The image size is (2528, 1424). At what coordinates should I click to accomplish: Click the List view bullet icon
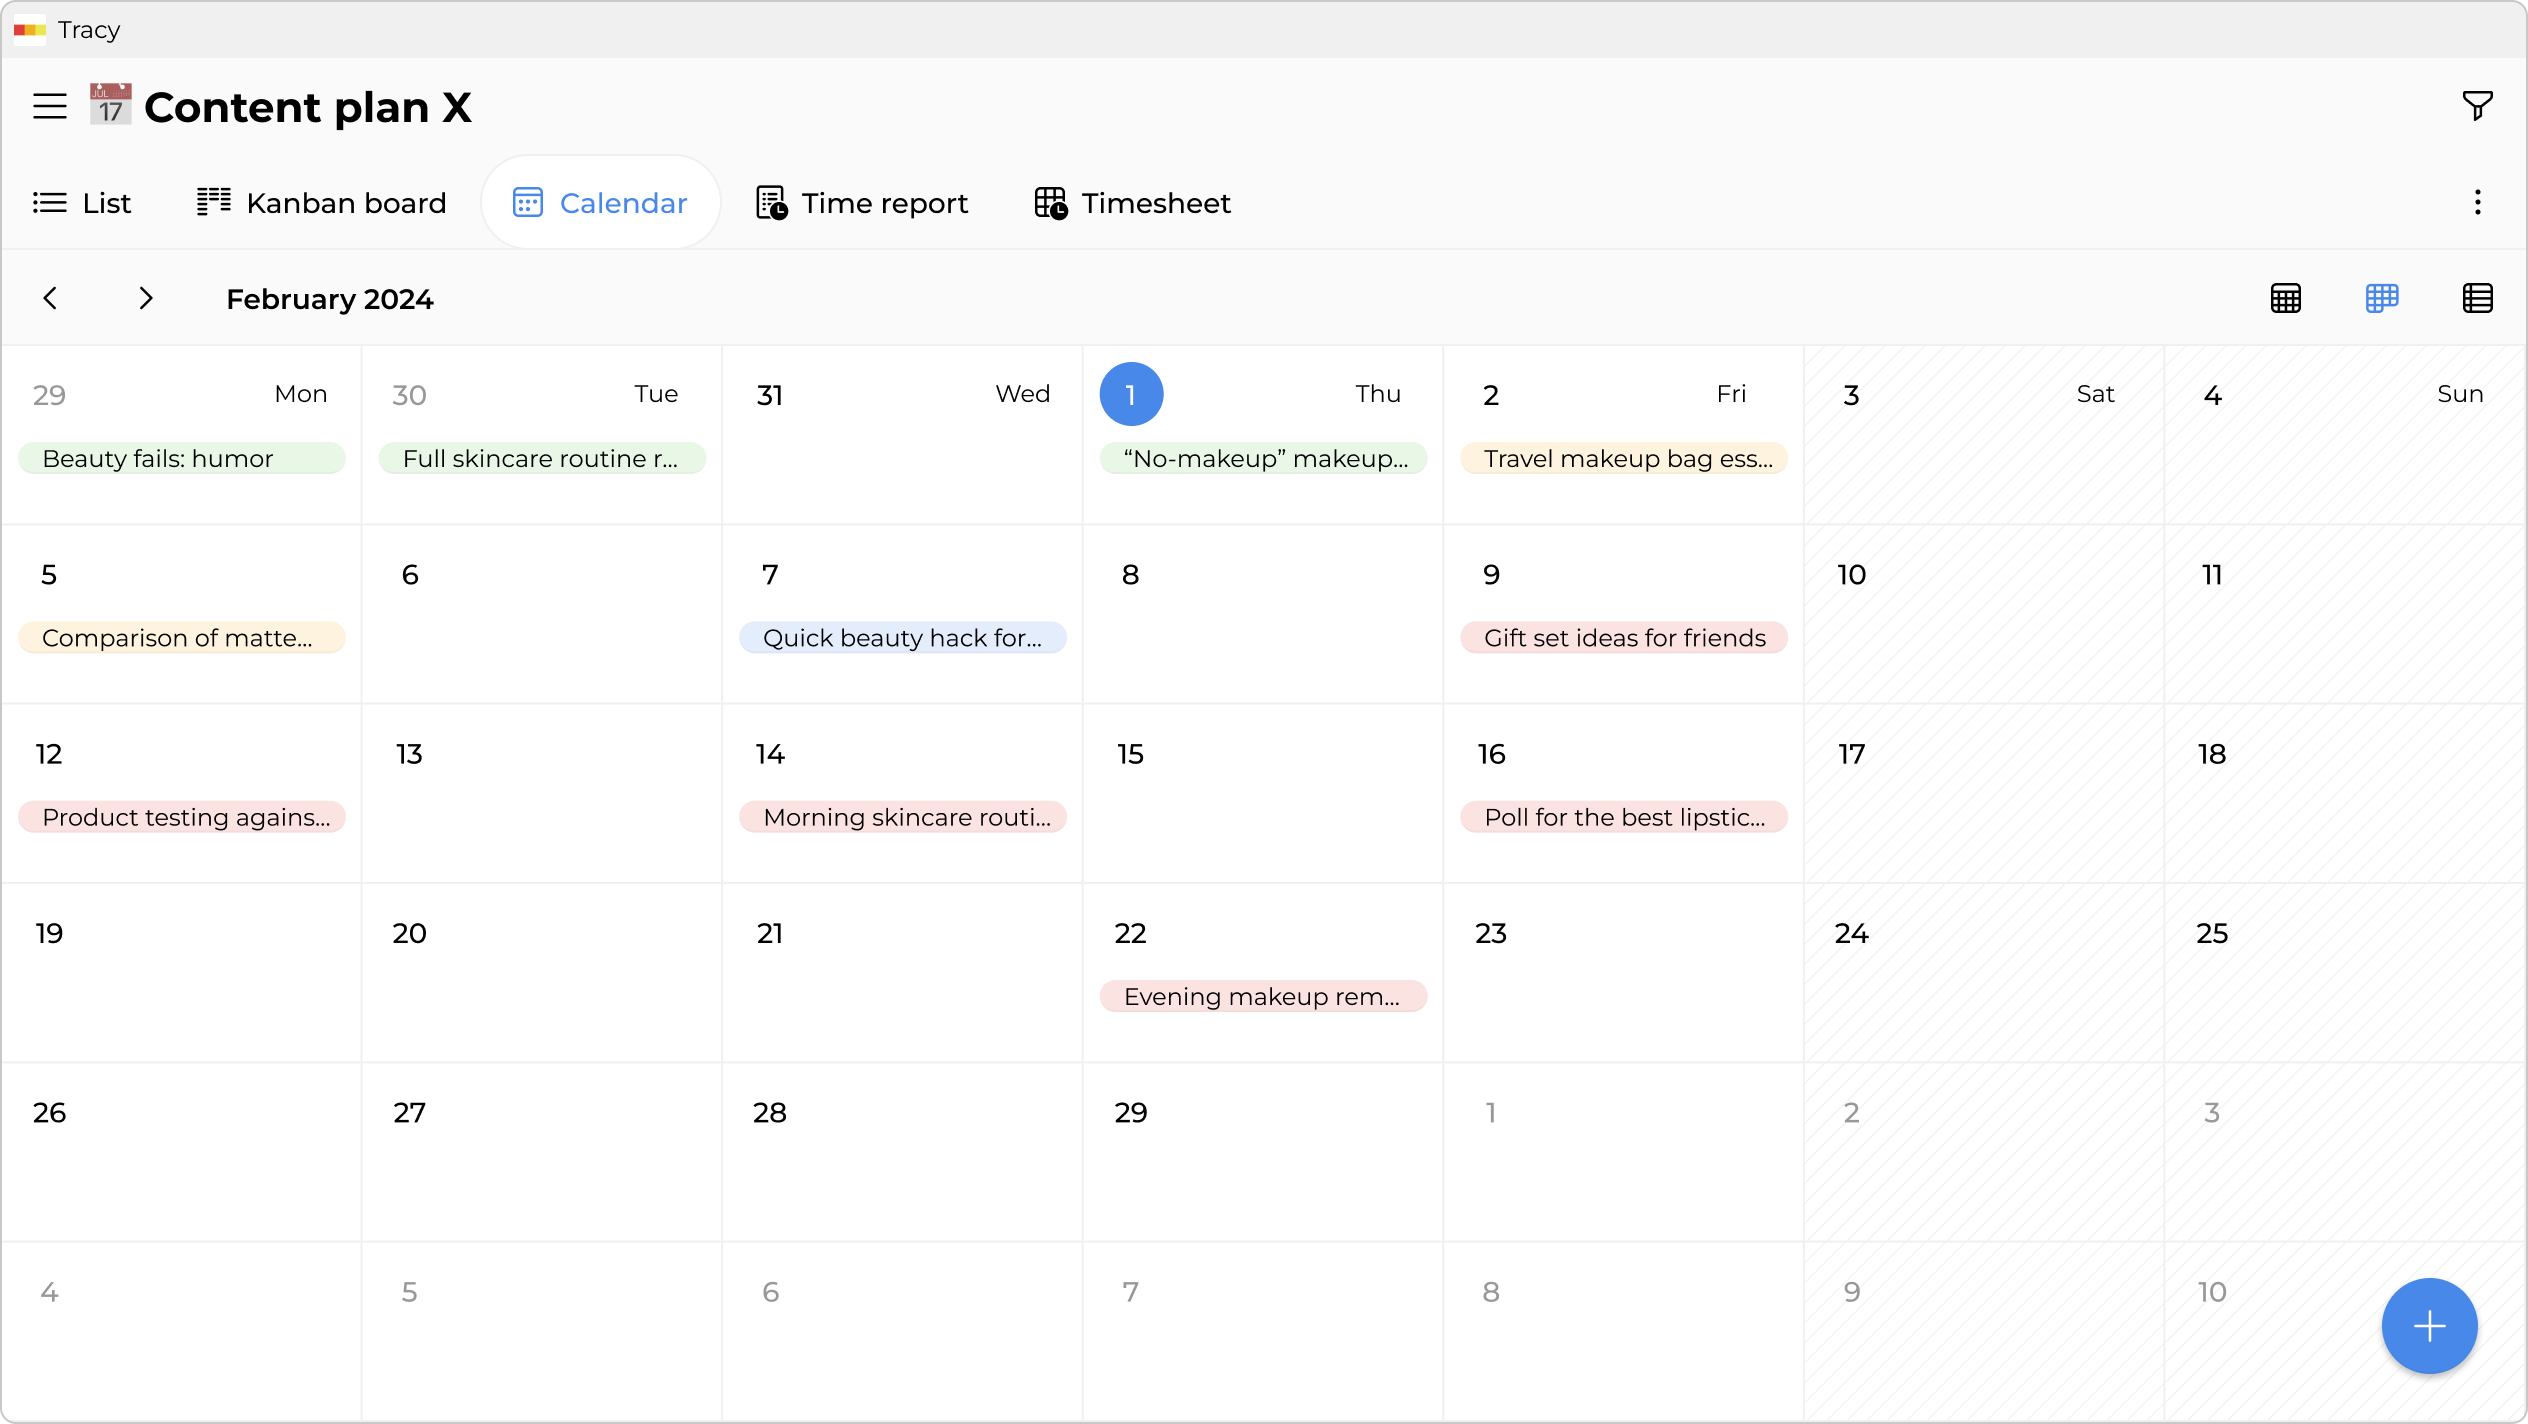pyautogui.click(x=49, y=202)
